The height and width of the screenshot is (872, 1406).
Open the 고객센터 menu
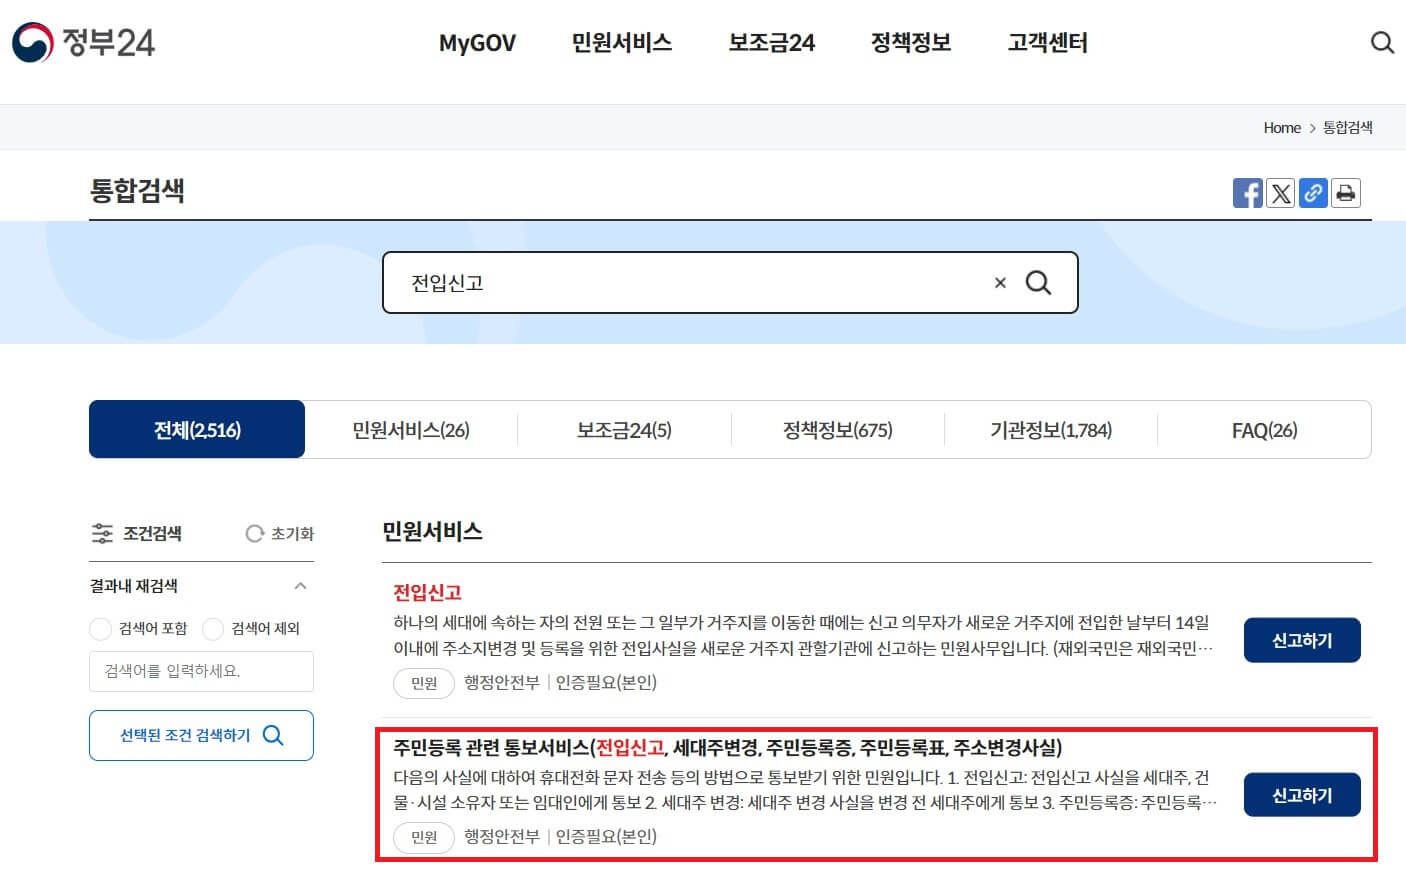(1046, 43)
